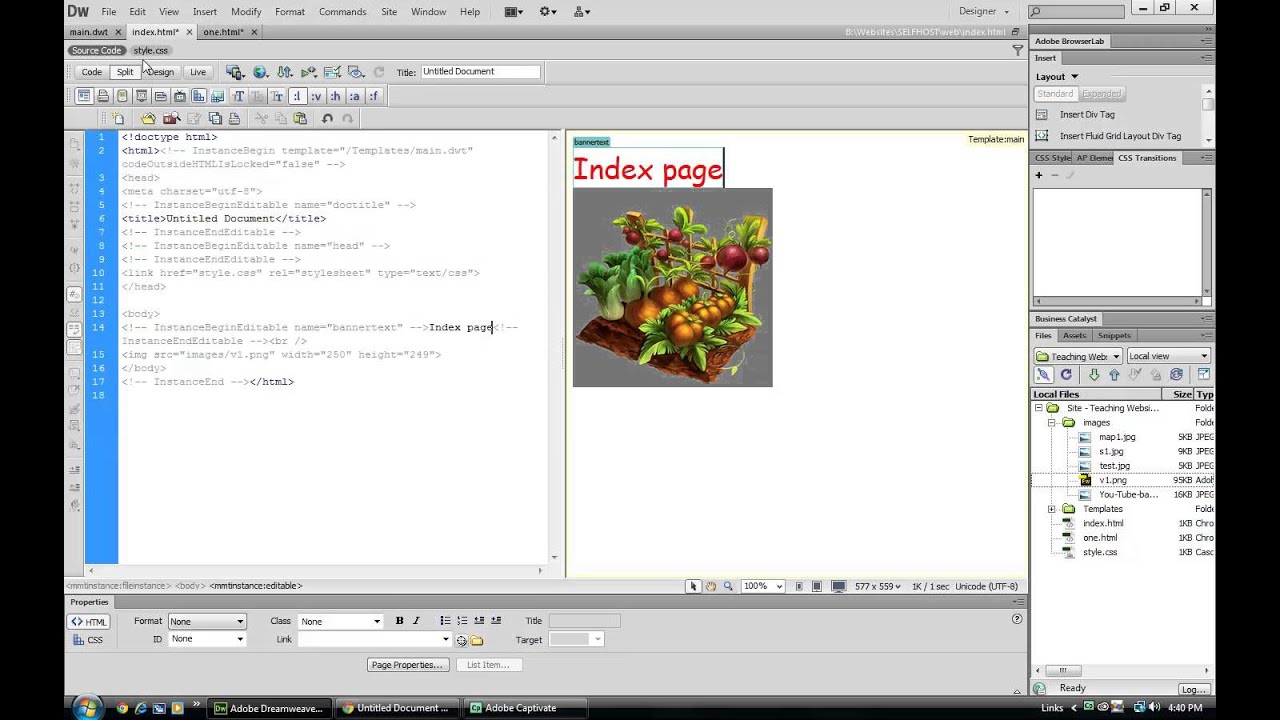Click the document Title input field
This screenshot has height=720, width=1280.
[480, 72]
